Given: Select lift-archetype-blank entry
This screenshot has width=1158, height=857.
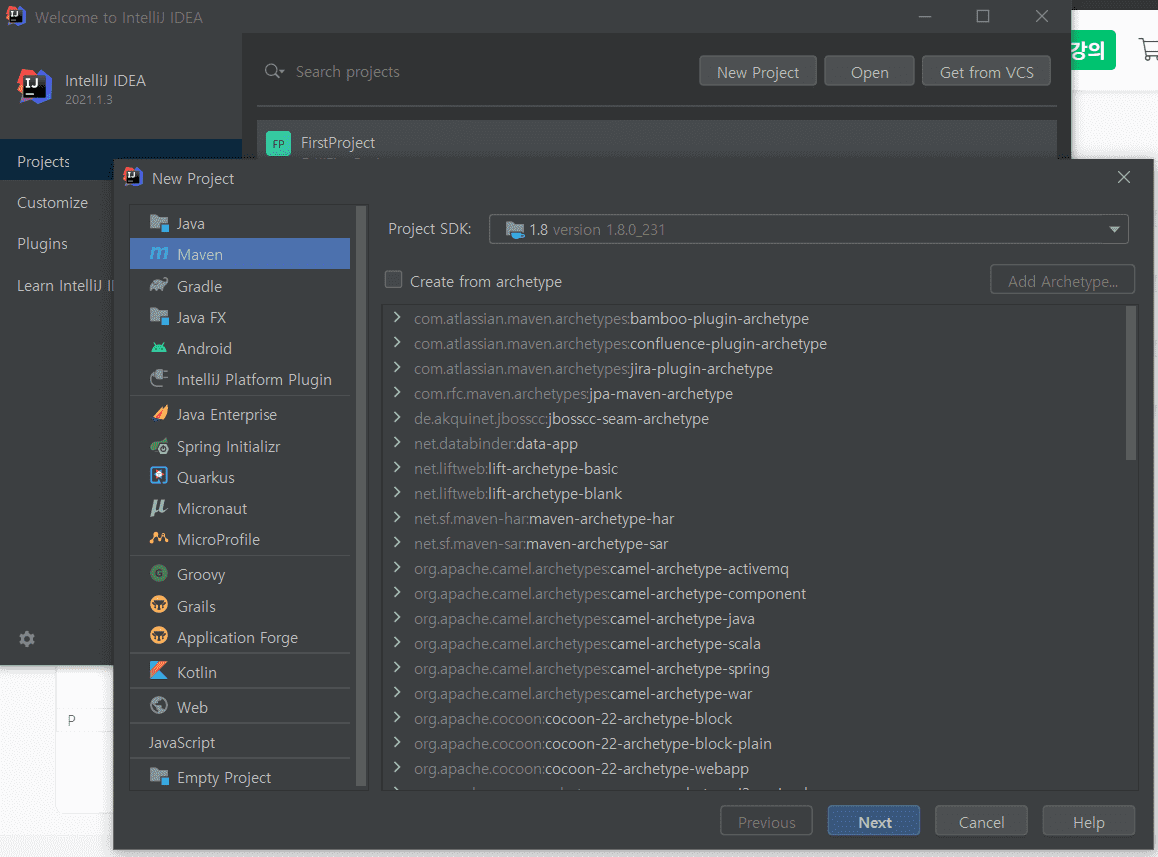Looking at the screenshot, I should pyautogui.click(x=518, y=493).
